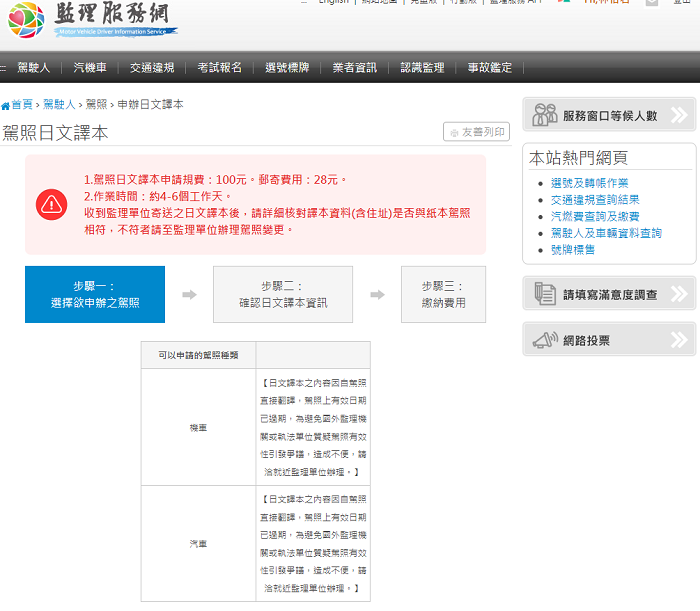Select the 機車 license type row
700x611 pixels.
199,427
